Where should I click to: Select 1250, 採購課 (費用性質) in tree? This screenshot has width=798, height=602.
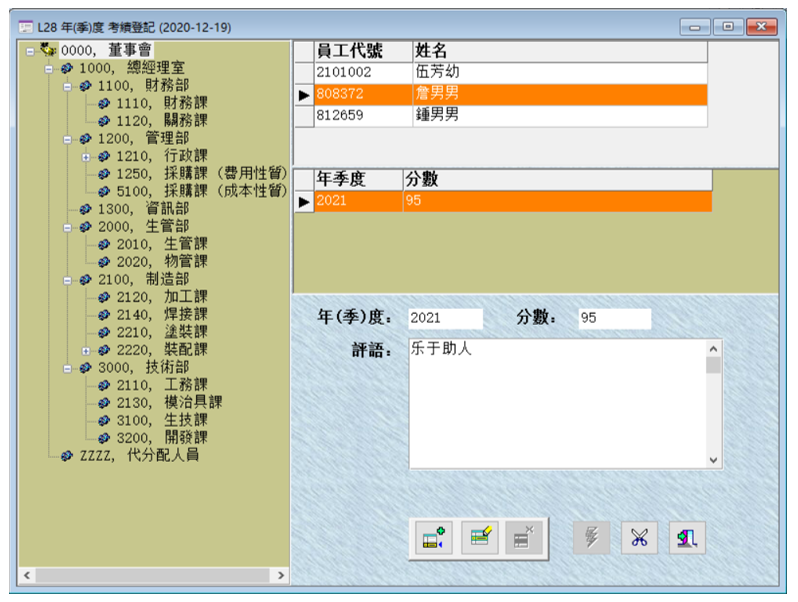202,174
